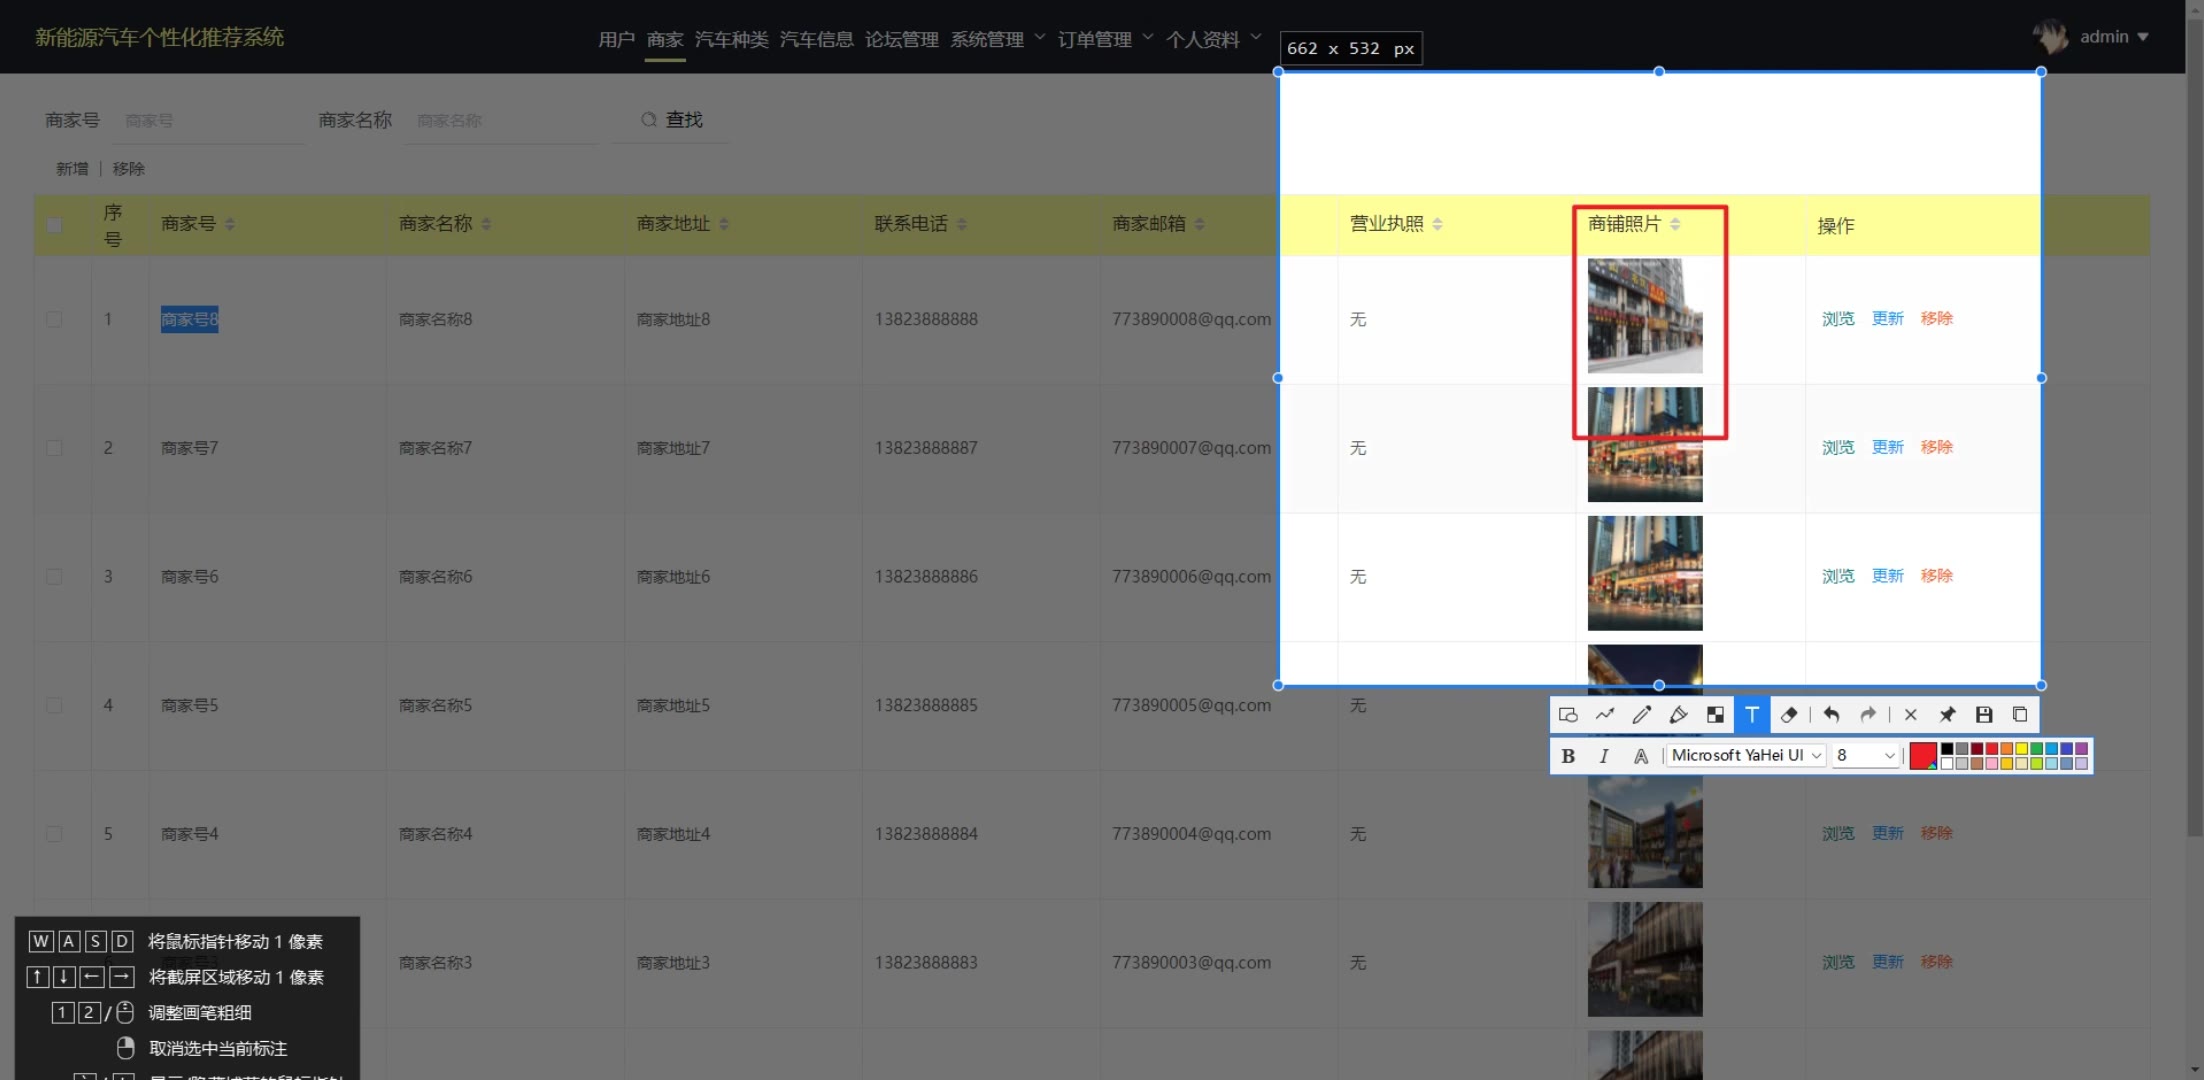This screenshot has width=2204, height=1080.
Task: Toggle outlined text style
Action: coord(1641,756)
